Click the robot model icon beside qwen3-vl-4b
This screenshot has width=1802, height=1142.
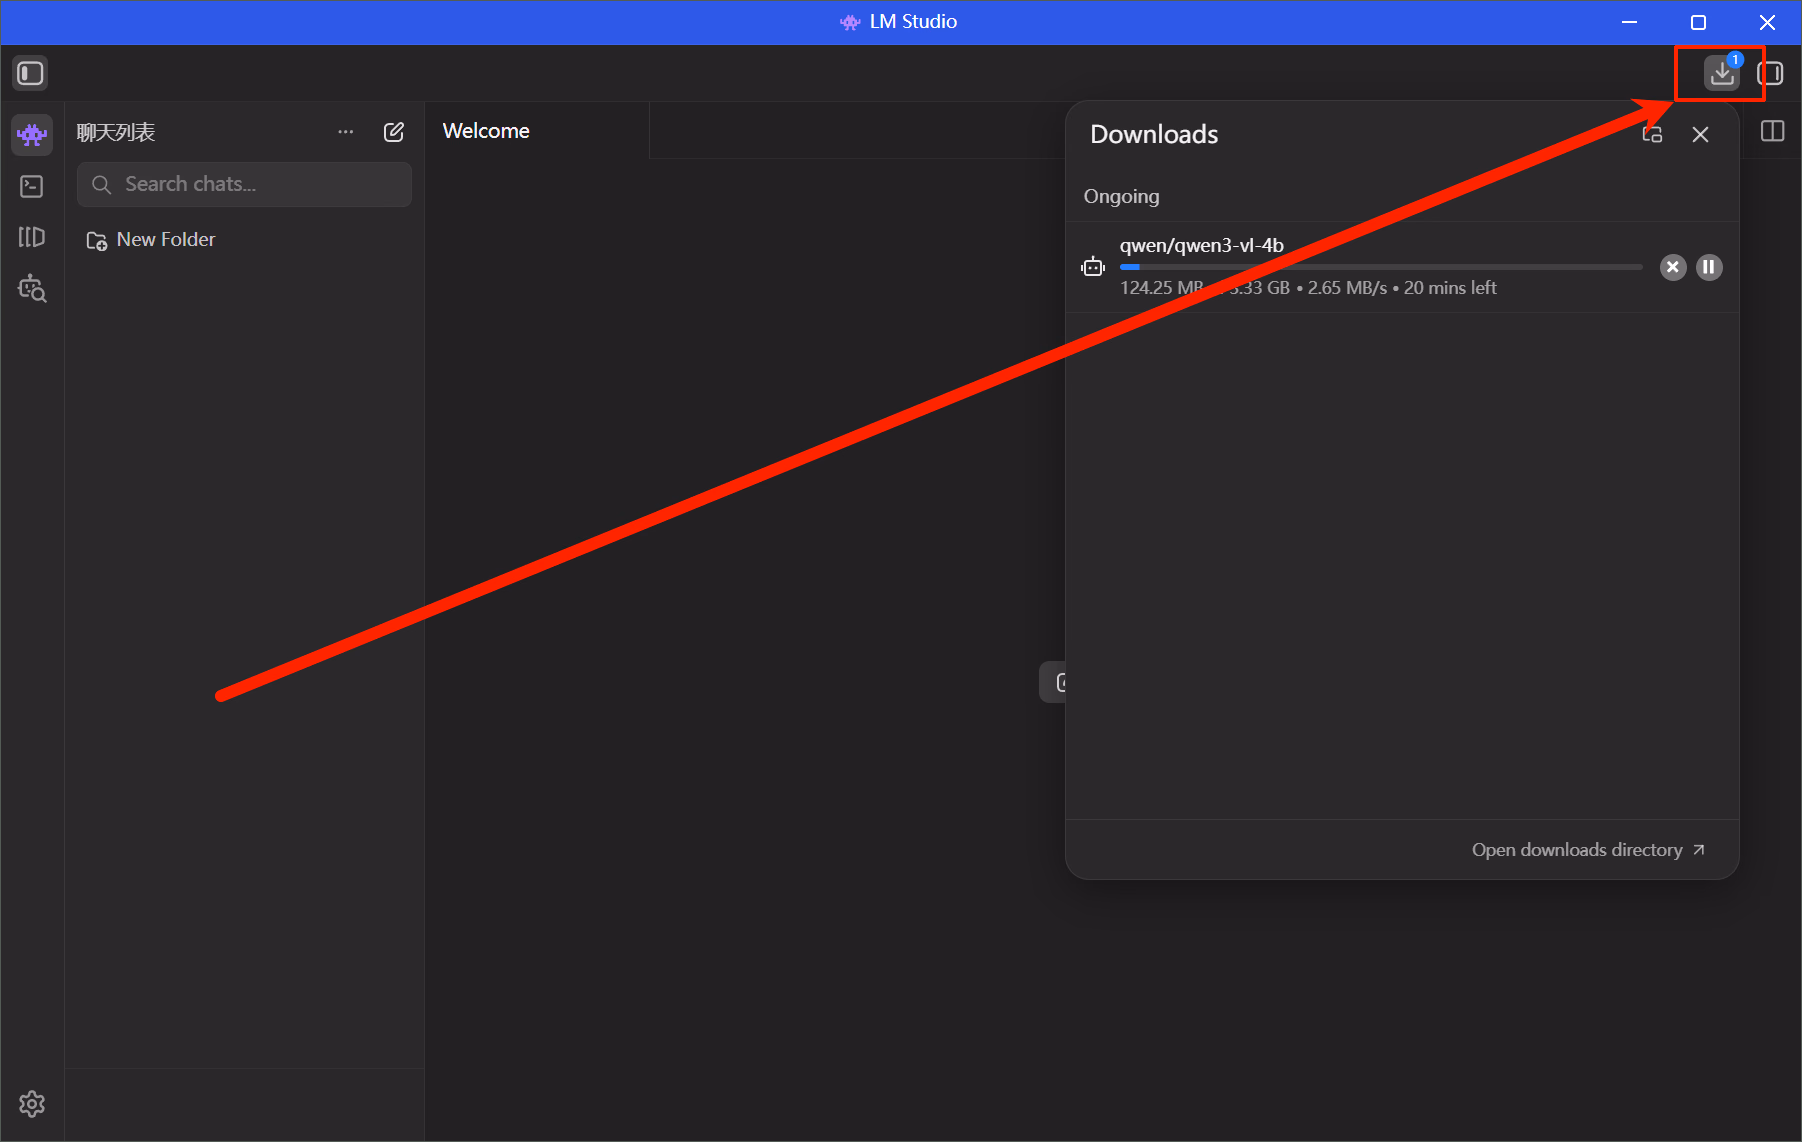pos(1093,267)
